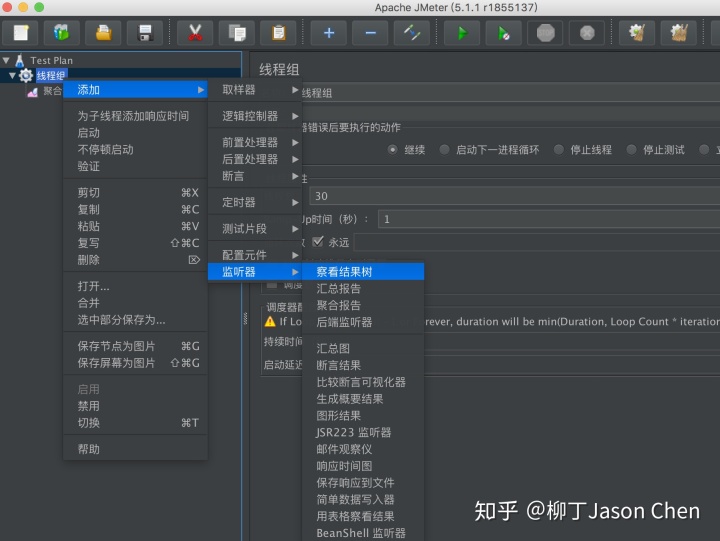Select 汇总报告 from listener list
The width and height of the screenshot is (720, 541).
363,289
